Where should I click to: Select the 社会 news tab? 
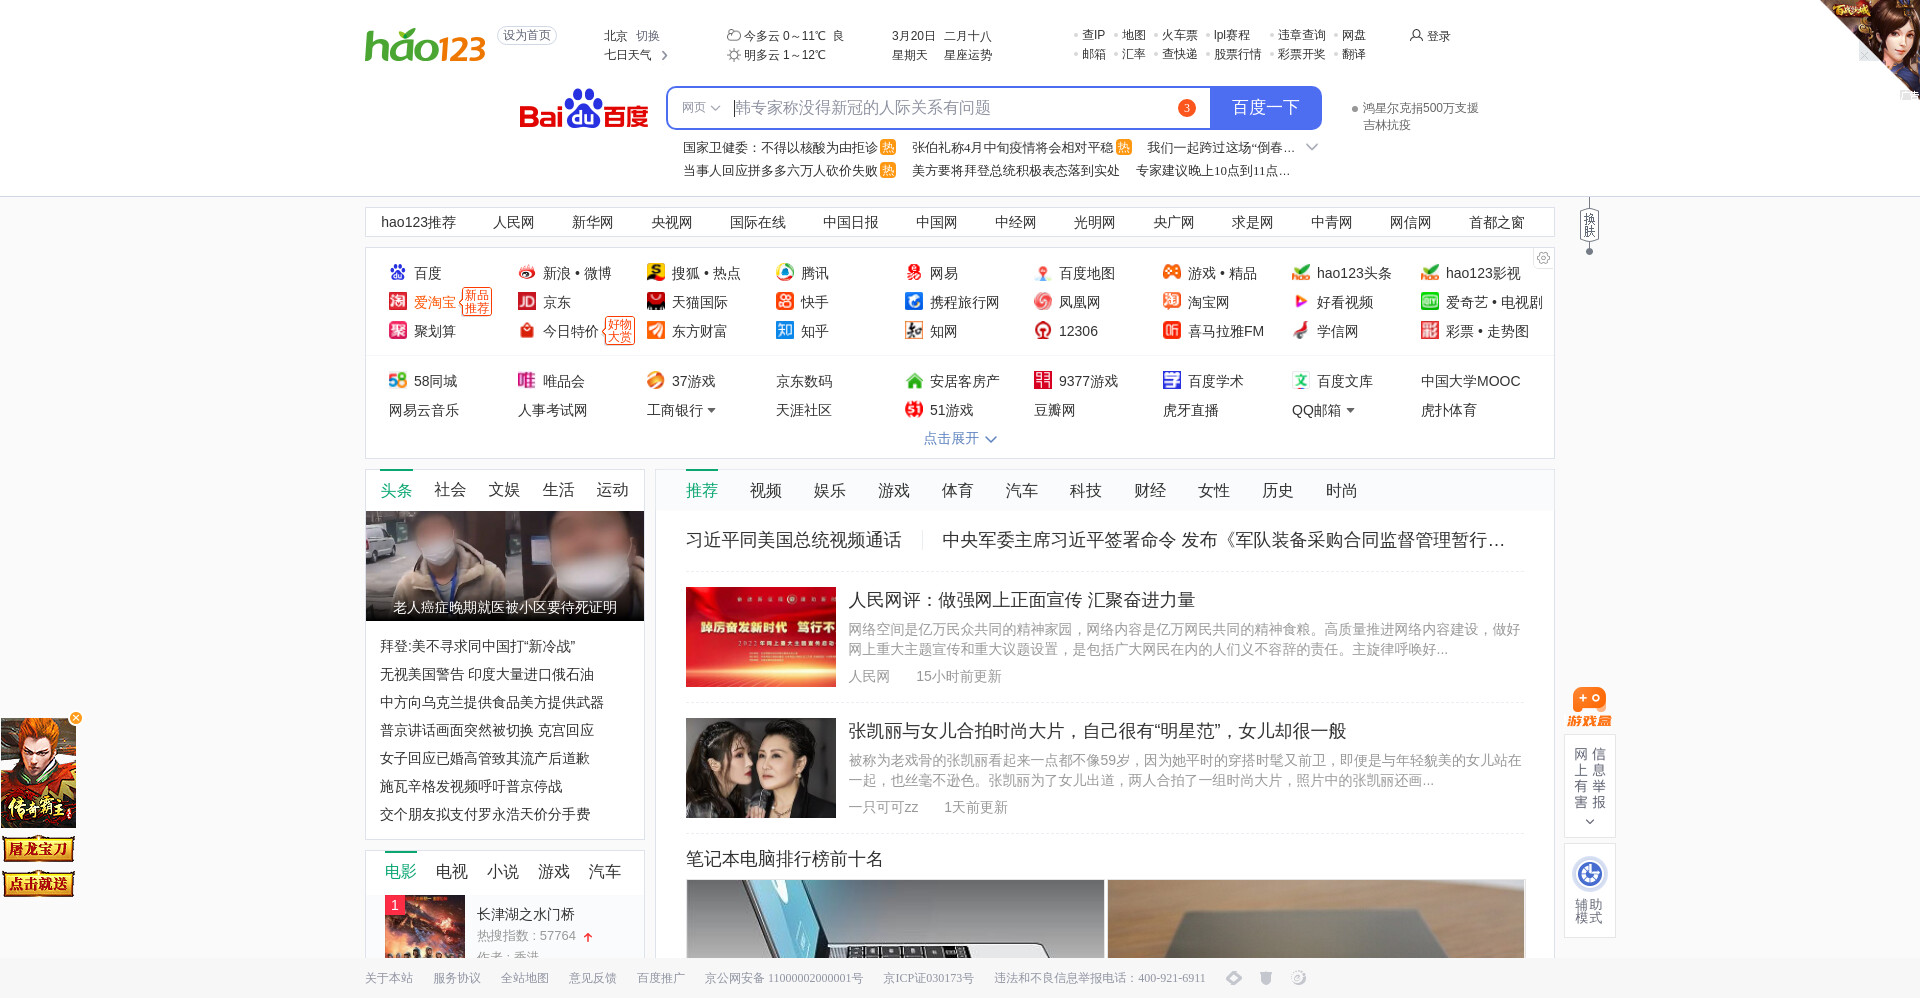[x=450, y=489]
